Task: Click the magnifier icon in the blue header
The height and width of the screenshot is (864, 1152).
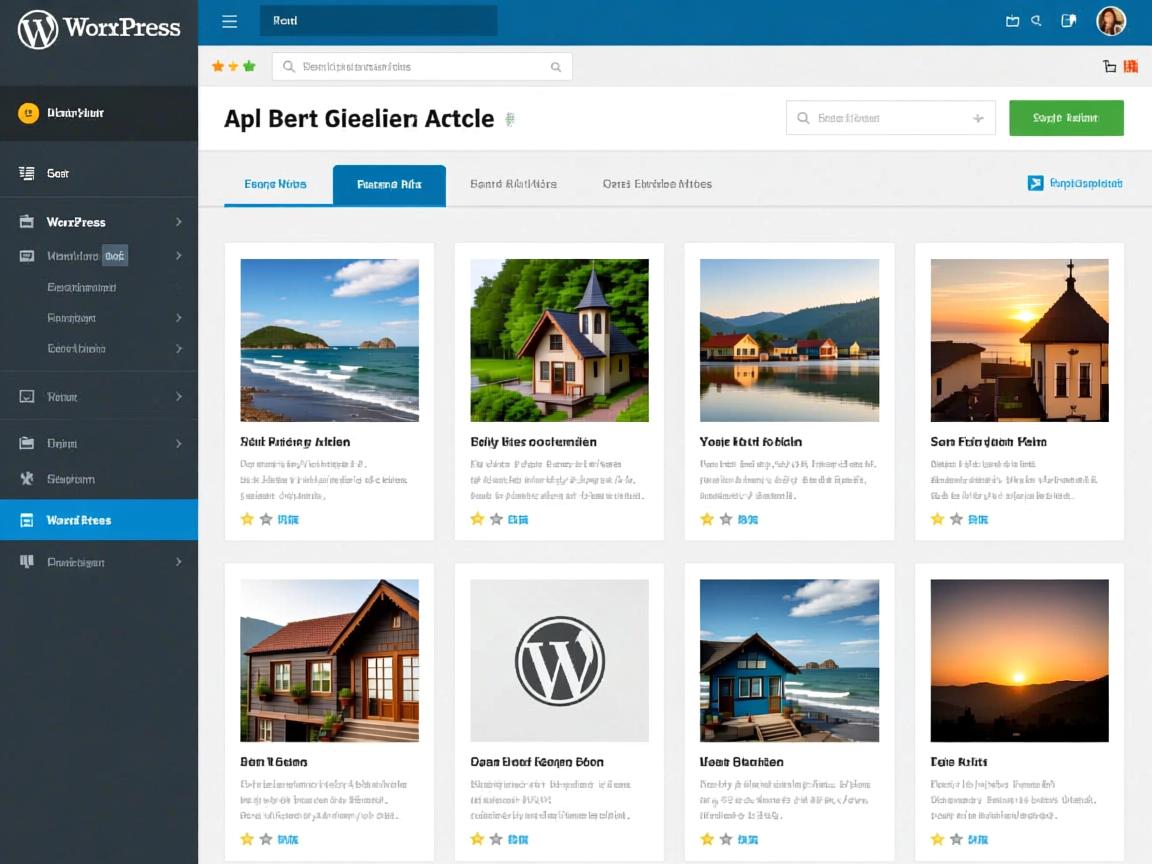Action: pyautogui.click(x=1037, y=21)
